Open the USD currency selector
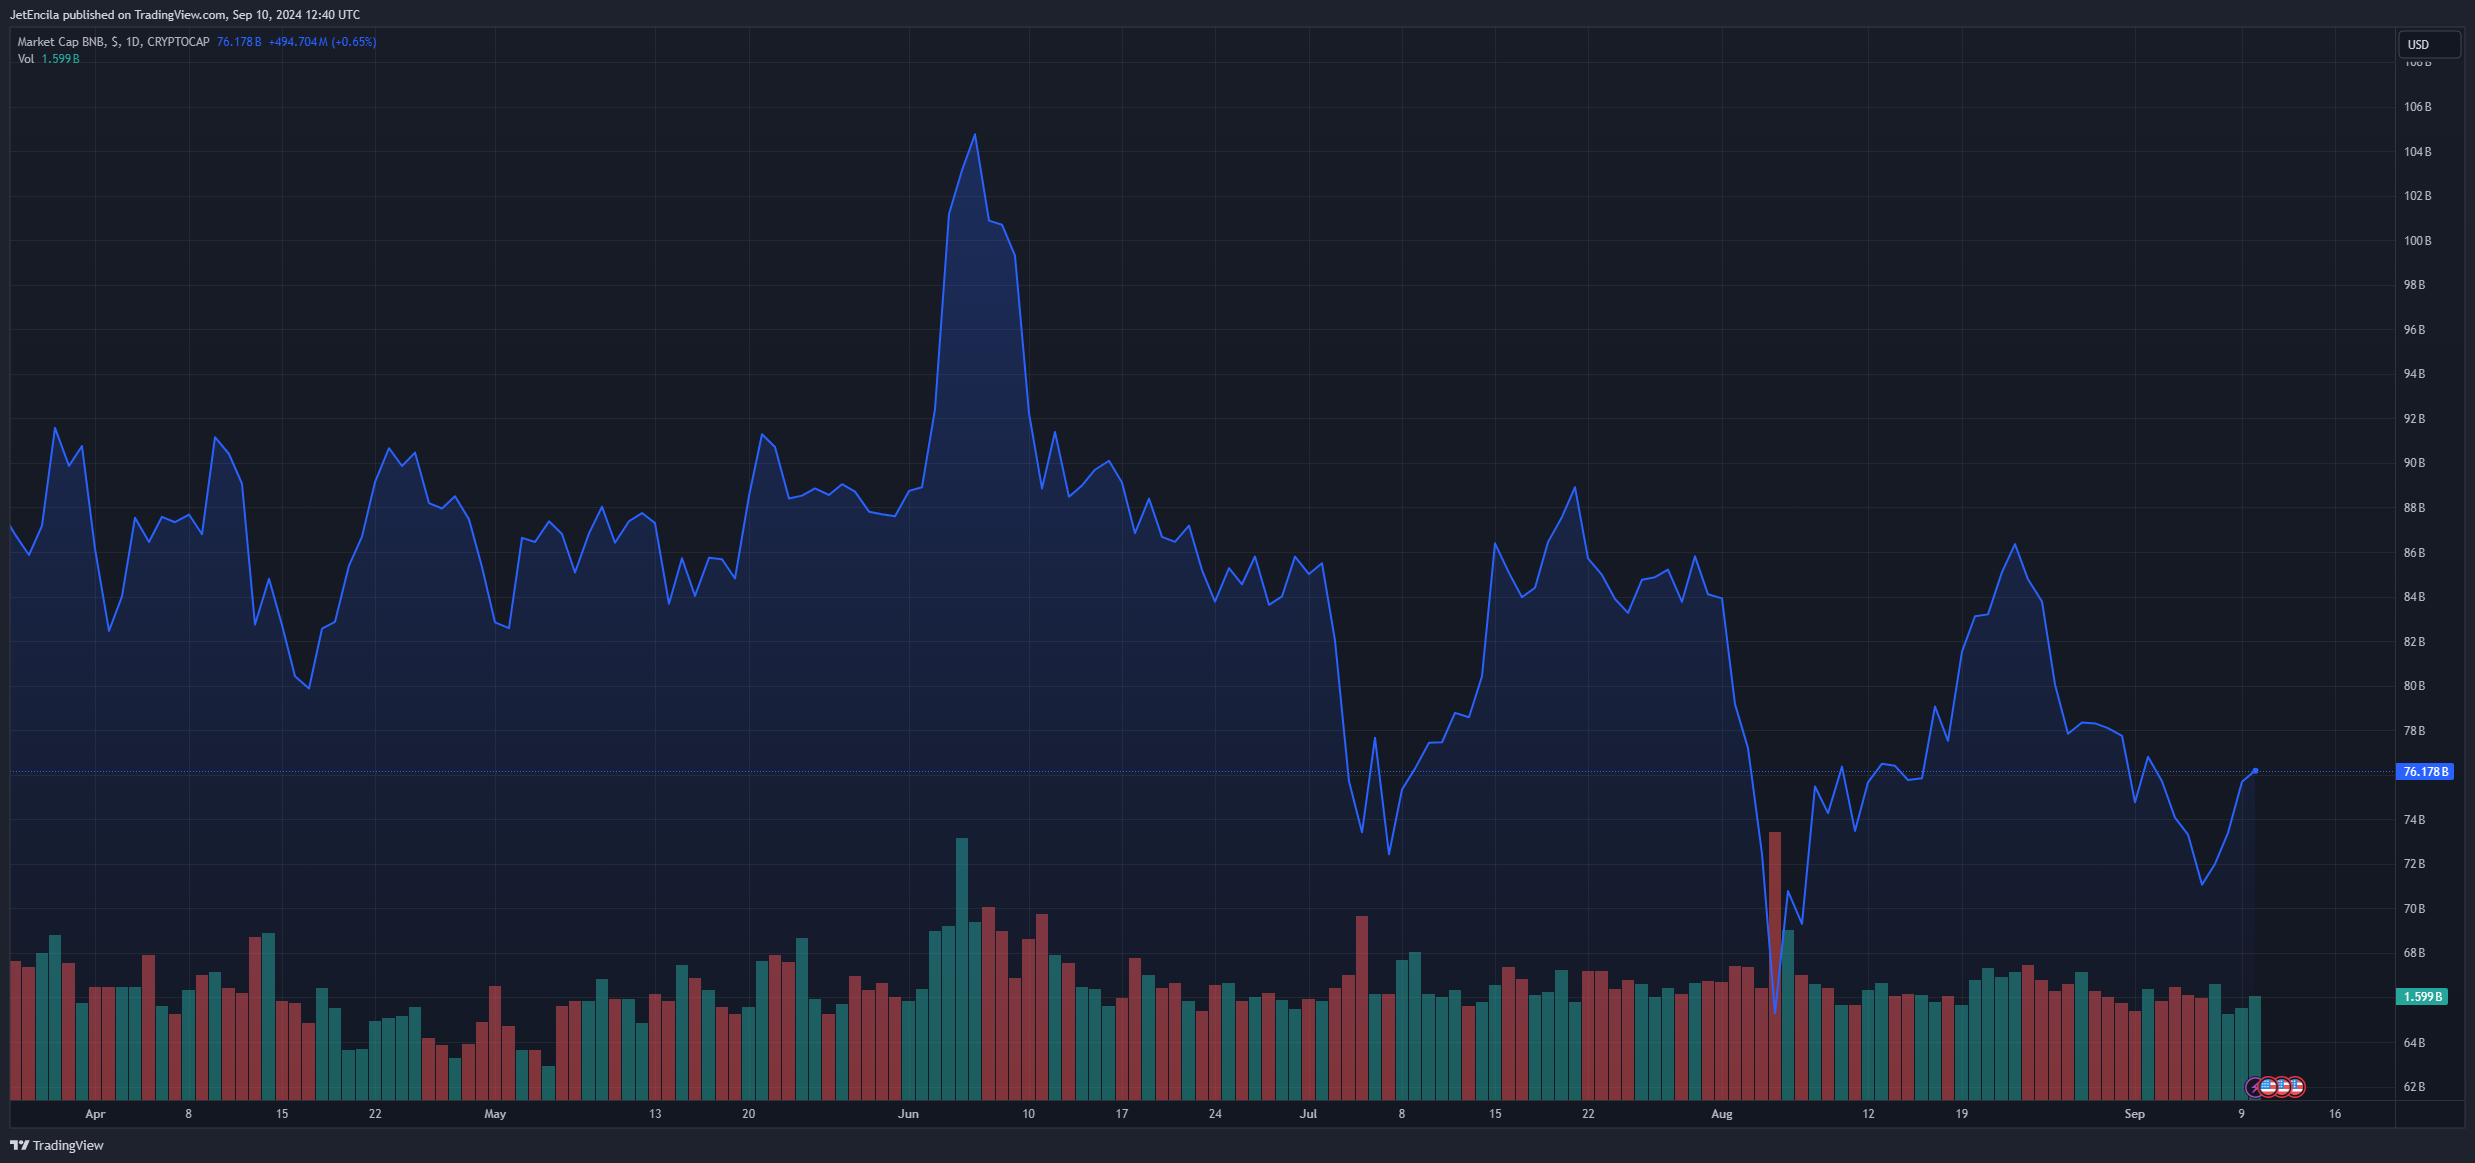 pos(2428,44)
